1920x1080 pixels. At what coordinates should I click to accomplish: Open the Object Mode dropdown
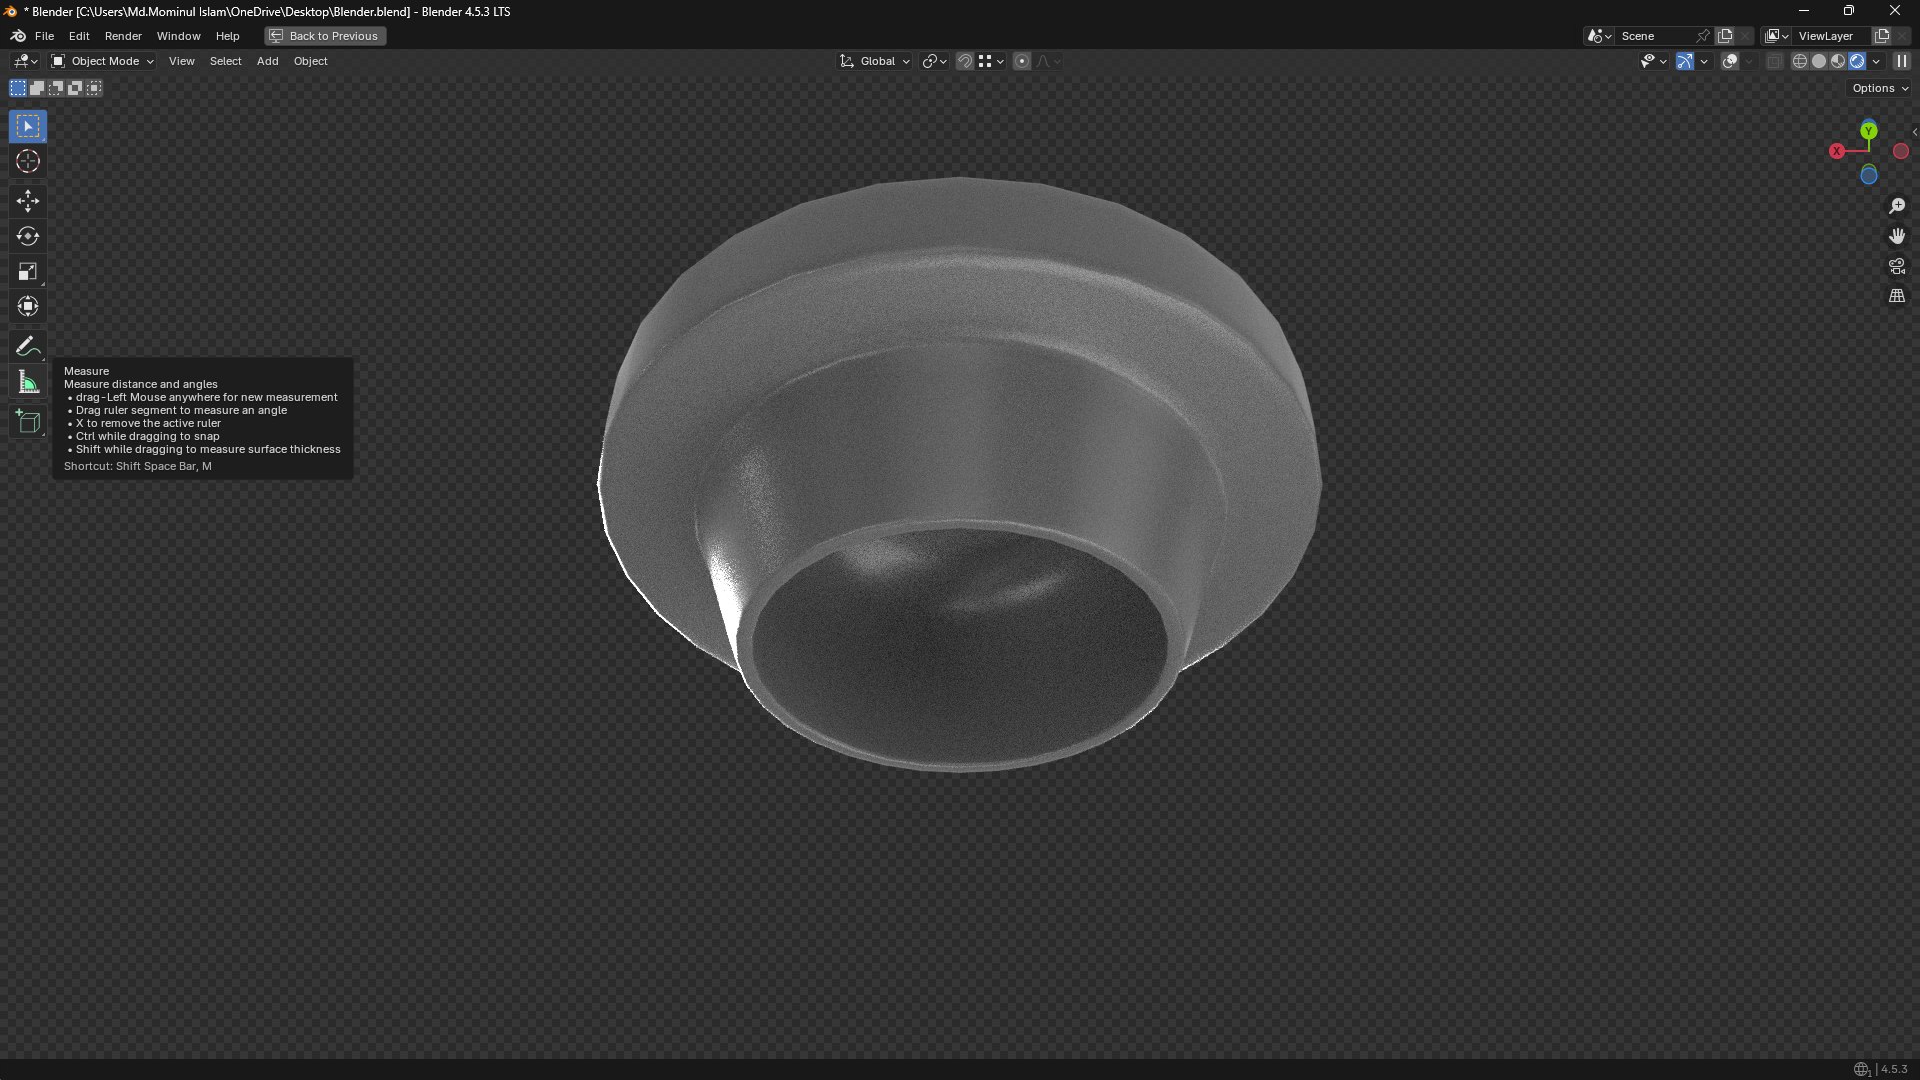[x=103, y=61]
